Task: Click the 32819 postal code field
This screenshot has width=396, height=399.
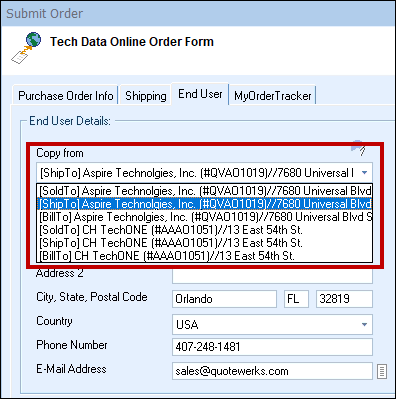Action: pyautogui.click(x=344, y=299)
